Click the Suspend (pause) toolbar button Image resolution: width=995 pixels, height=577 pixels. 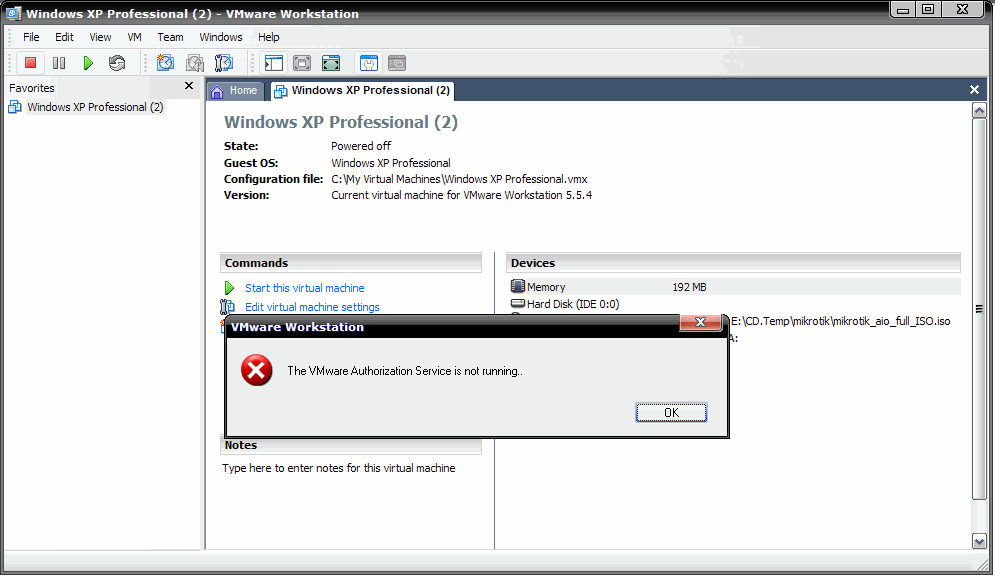[59, 63]
